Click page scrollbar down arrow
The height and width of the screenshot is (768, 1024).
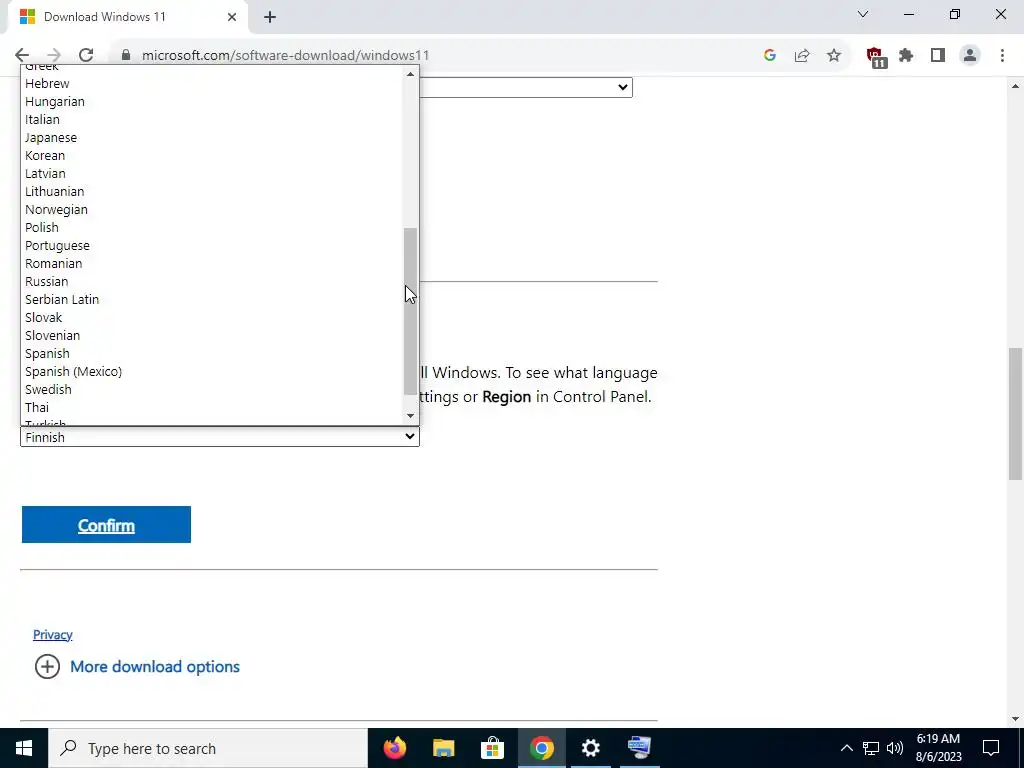[1015, 719]
